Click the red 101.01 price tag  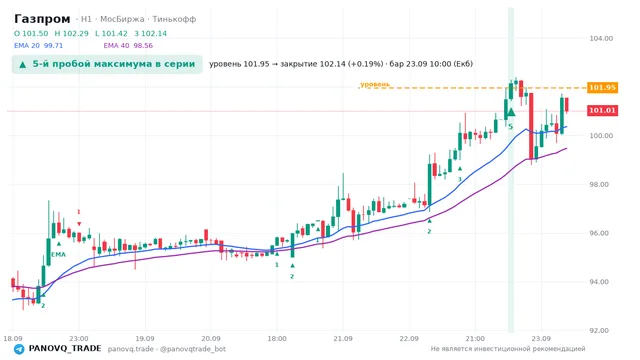(x=602, y=110)
